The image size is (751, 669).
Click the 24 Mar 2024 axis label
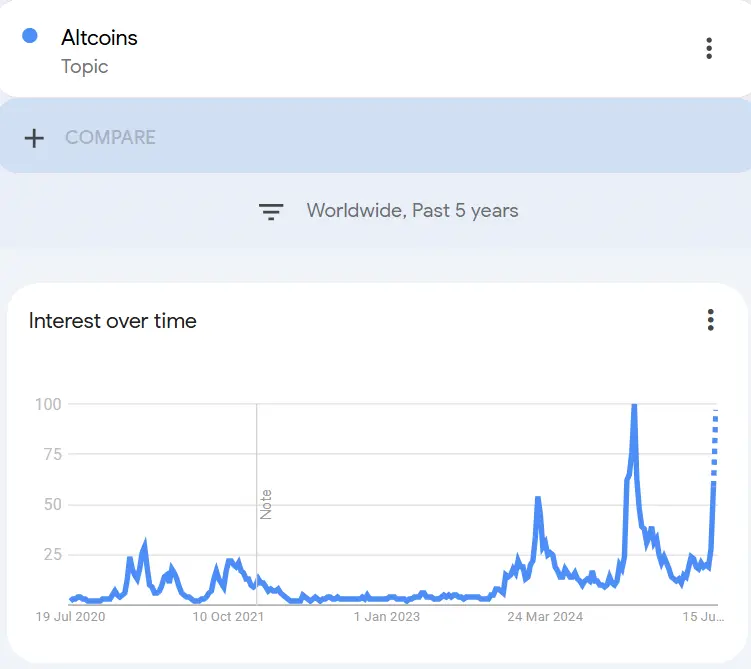point(545,616)
